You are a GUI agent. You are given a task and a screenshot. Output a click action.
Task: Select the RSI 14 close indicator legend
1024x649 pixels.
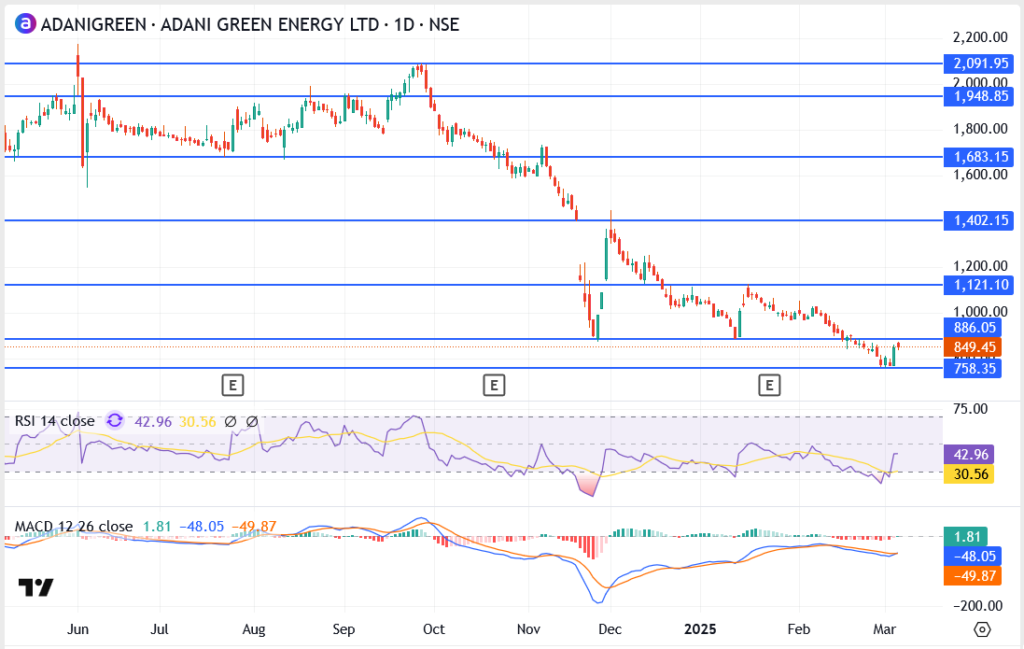(x=55, y=421)
